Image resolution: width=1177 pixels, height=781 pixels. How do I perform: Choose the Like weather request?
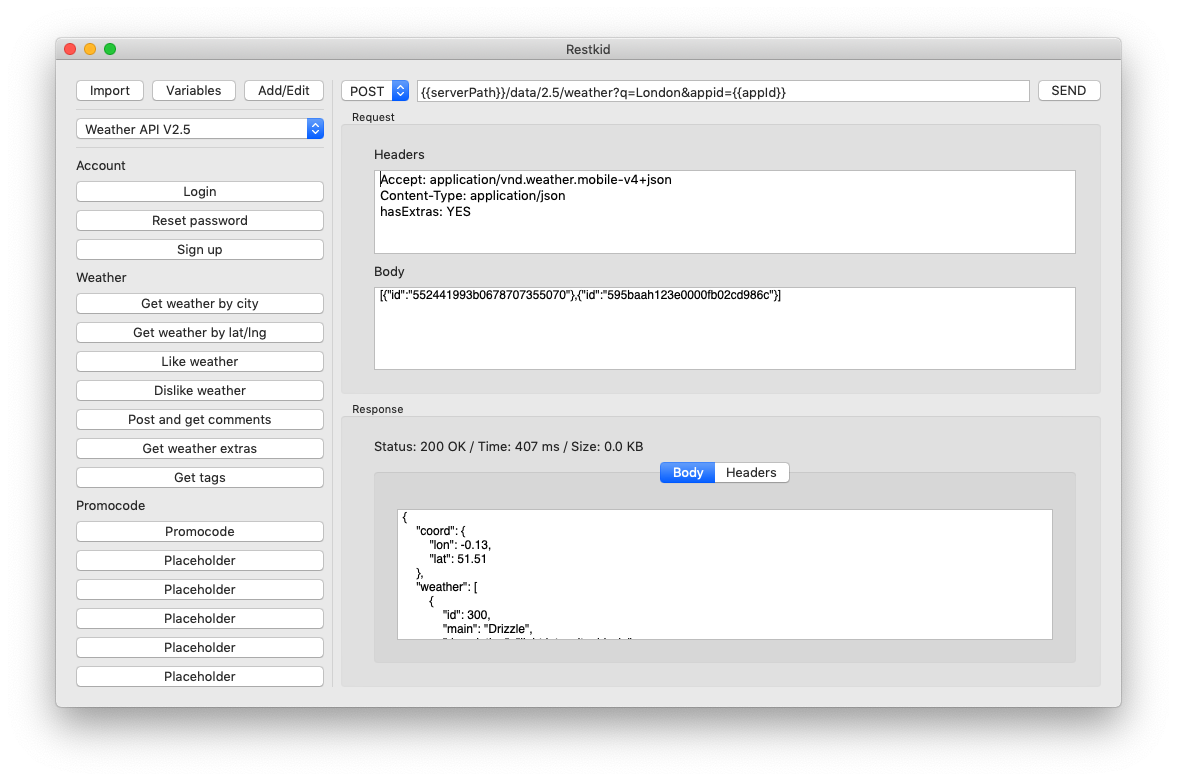pos(200,361)
